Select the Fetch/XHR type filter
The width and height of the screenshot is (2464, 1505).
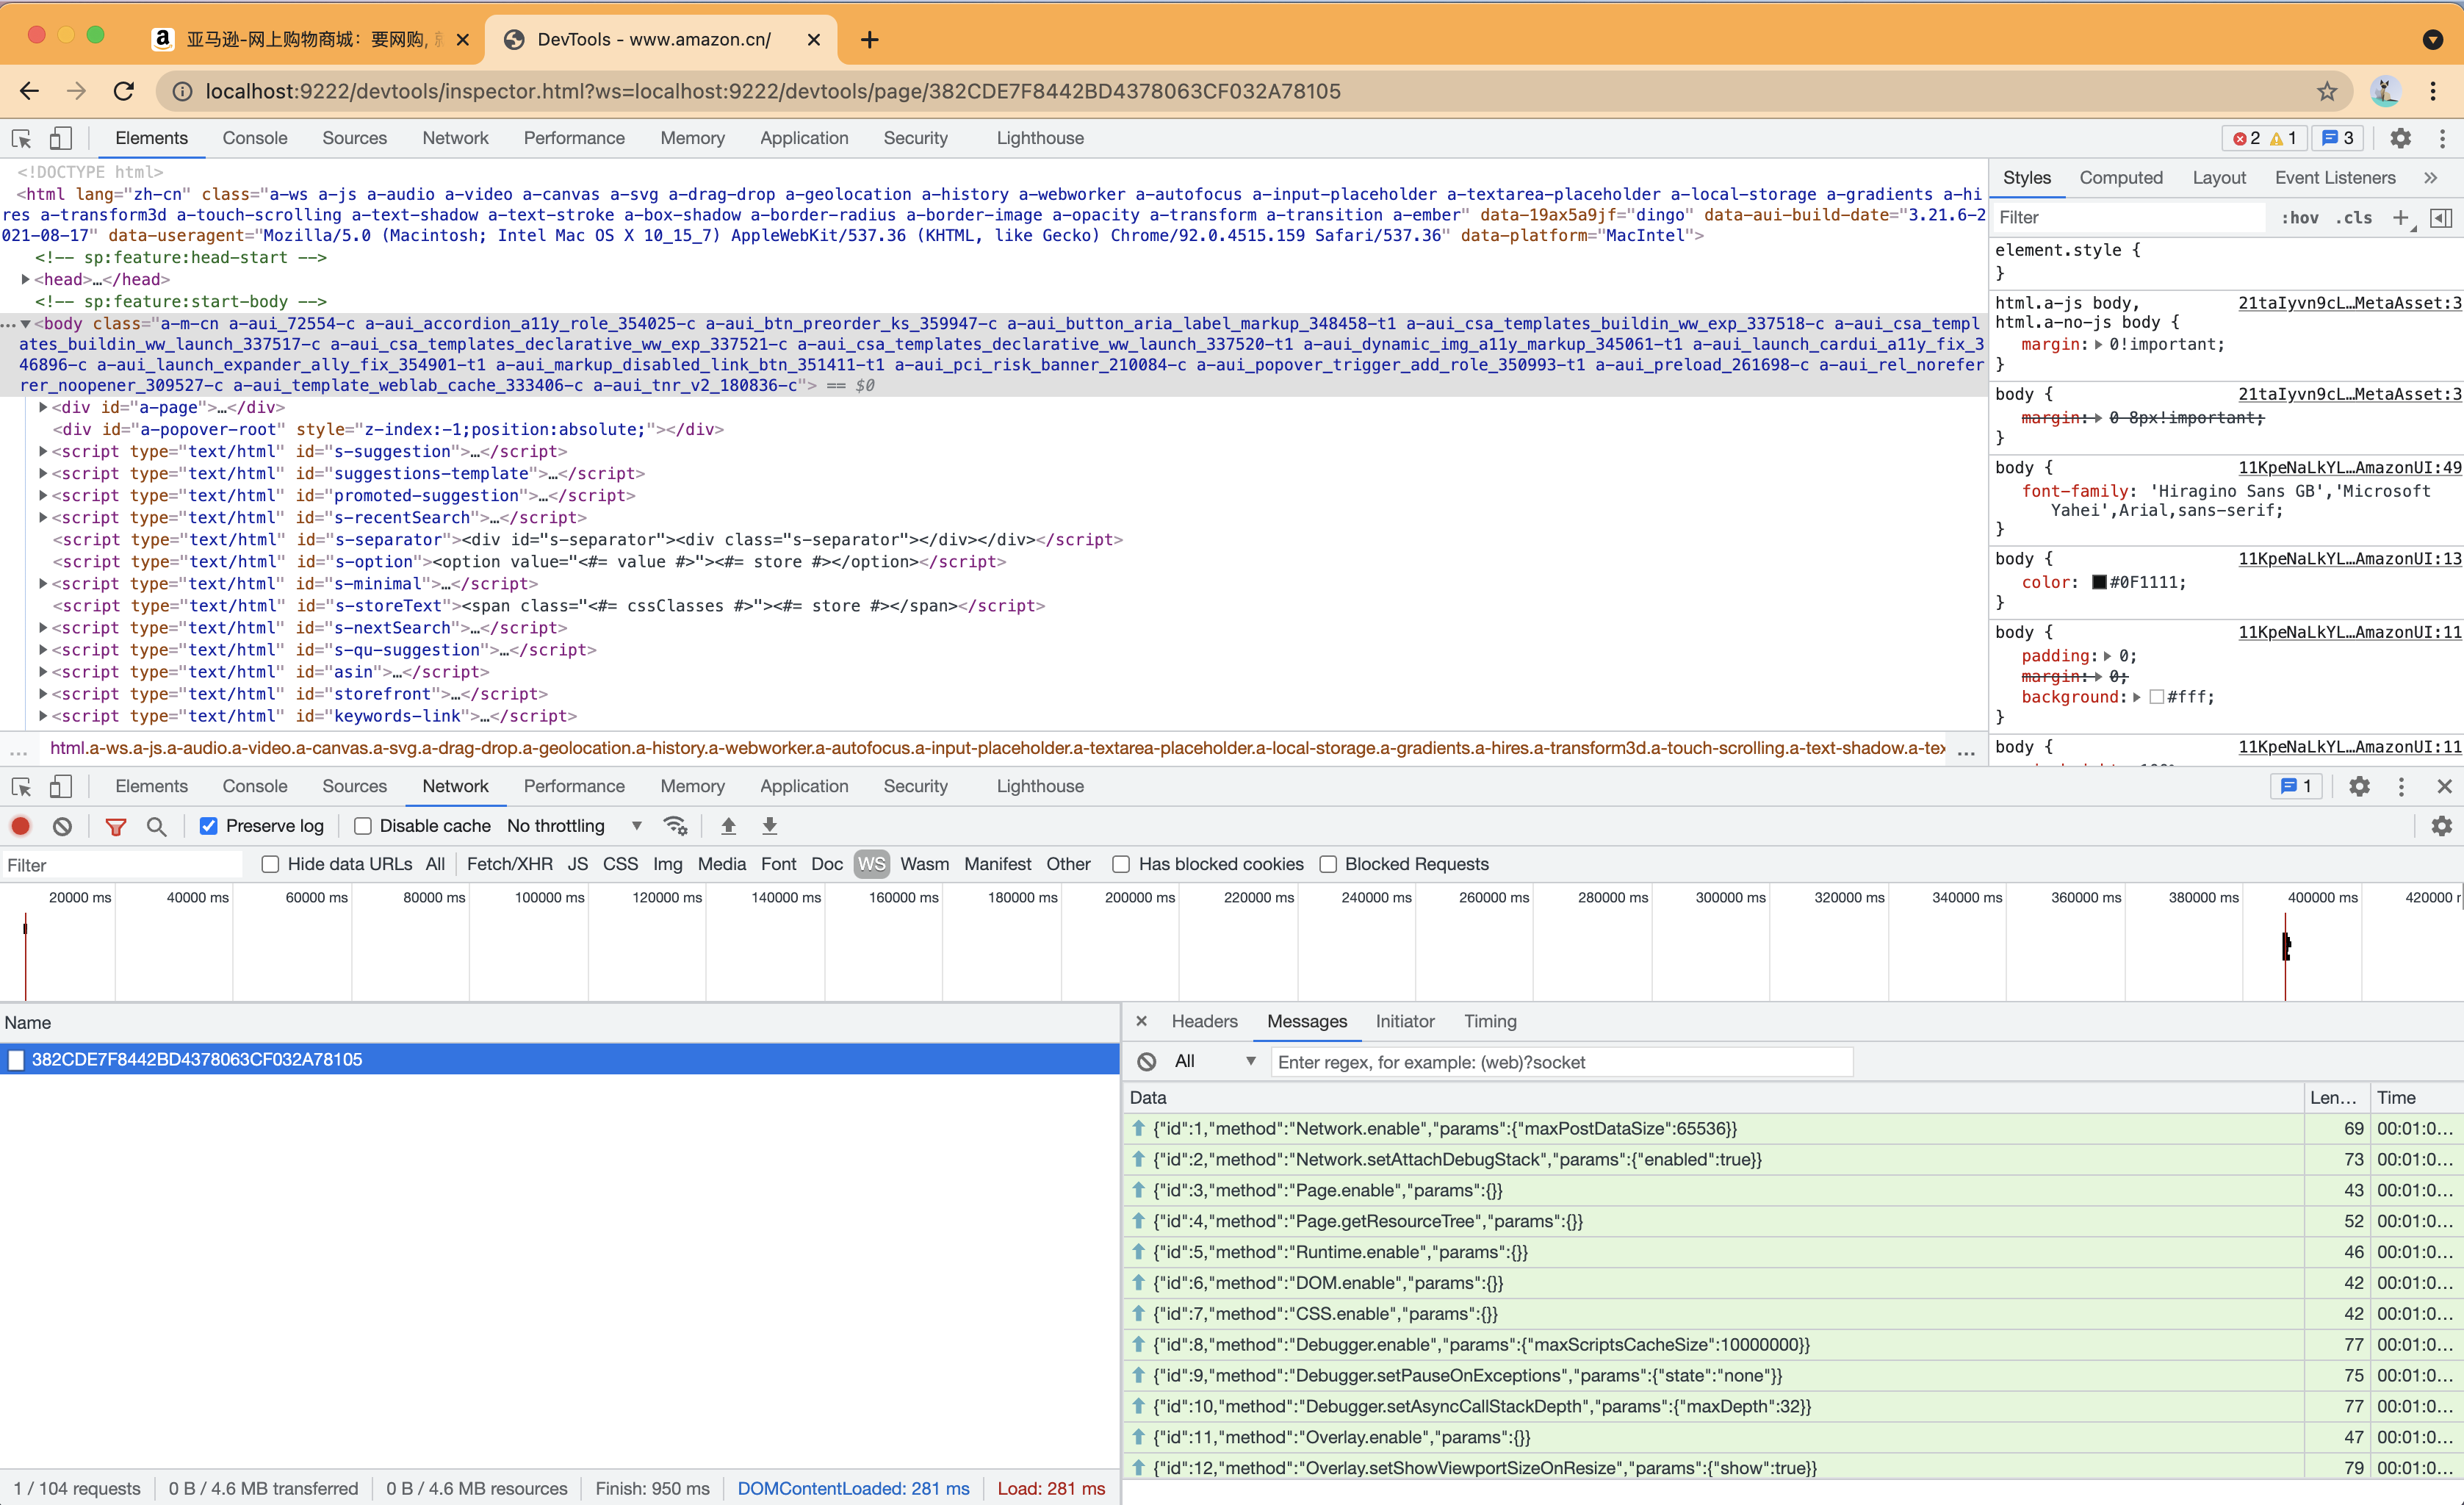pyautogui.click(x=509, y=864)
